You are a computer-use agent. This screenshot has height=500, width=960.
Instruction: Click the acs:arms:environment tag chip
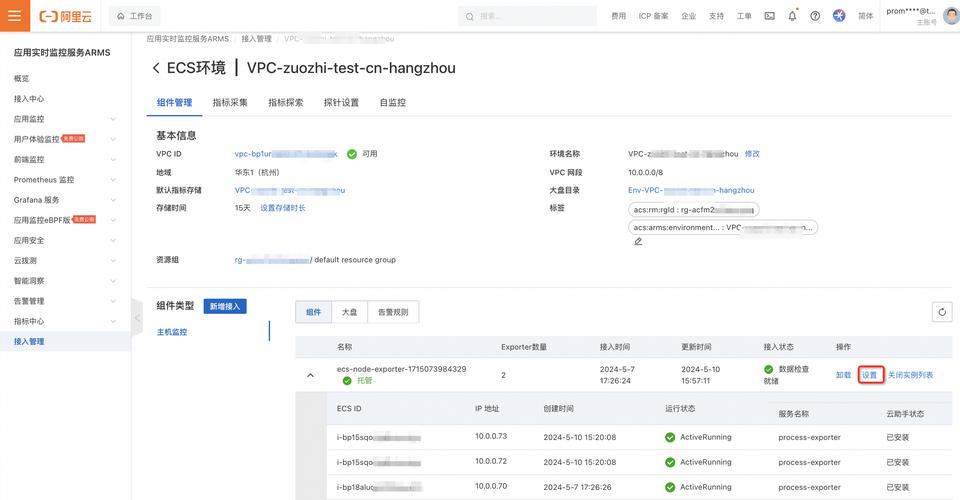(723, 228)
